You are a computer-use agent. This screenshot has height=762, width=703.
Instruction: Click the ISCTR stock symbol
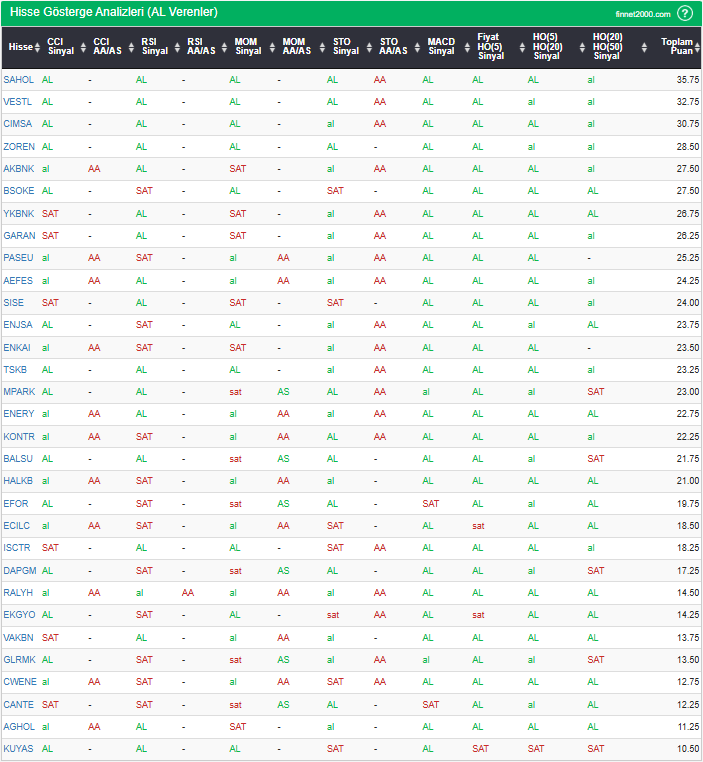point(18,547)
